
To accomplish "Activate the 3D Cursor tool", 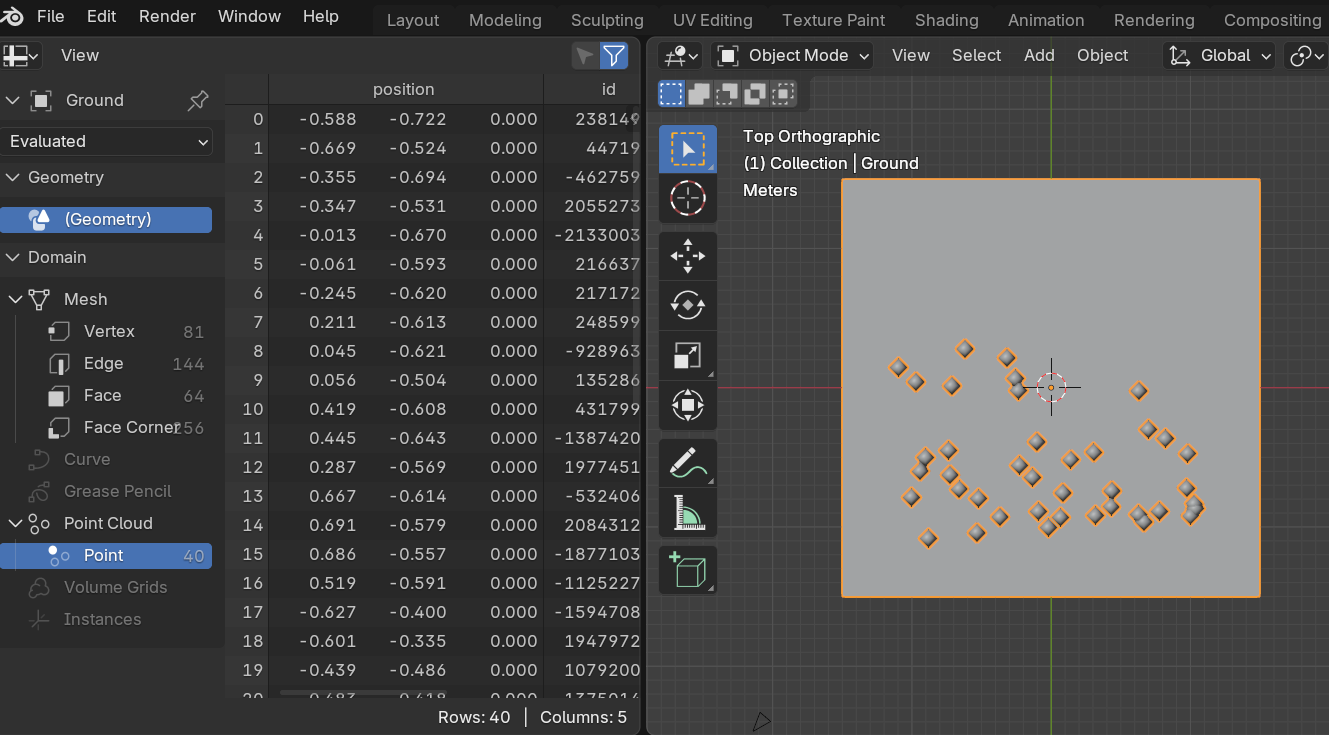I will (687, 198).
